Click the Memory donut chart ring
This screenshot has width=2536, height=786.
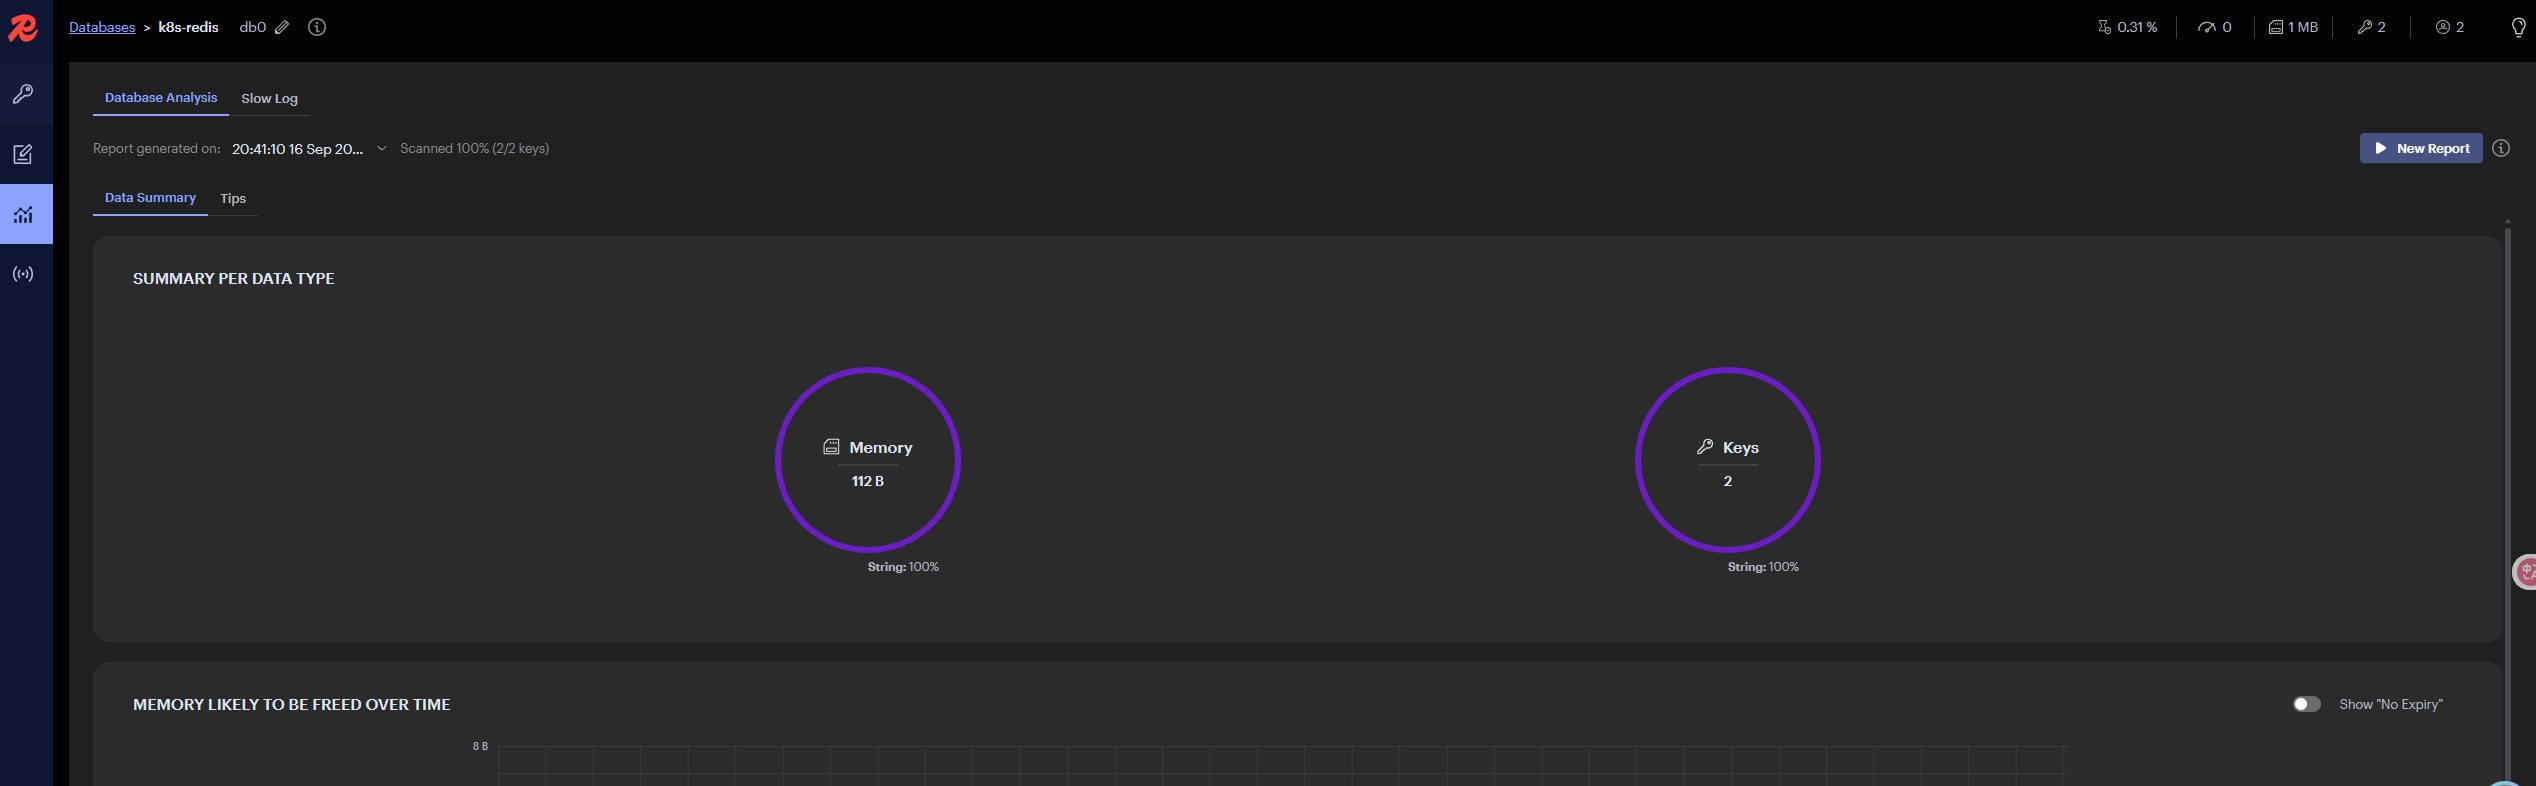tap(868, 371)
